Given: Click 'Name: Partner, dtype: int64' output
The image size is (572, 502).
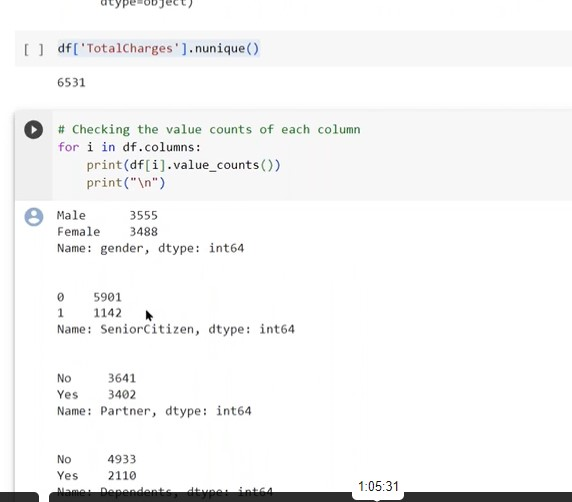Looking at the screenshot, I should point(154,411).
